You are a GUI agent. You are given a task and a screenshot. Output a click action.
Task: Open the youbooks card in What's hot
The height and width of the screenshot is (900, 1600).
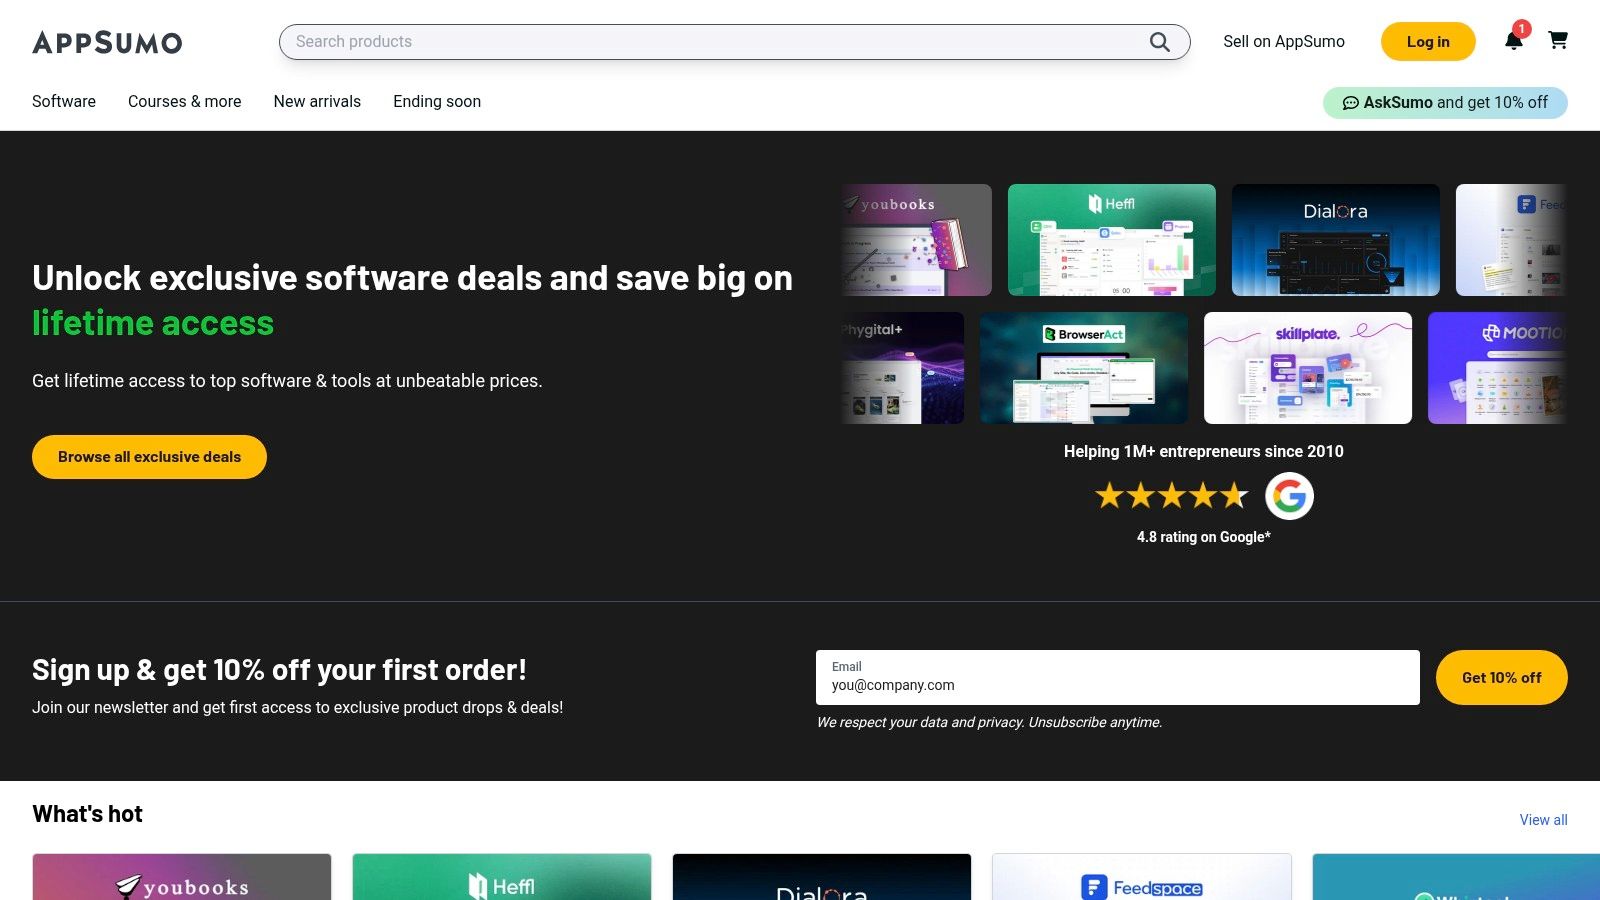(182, 877)
